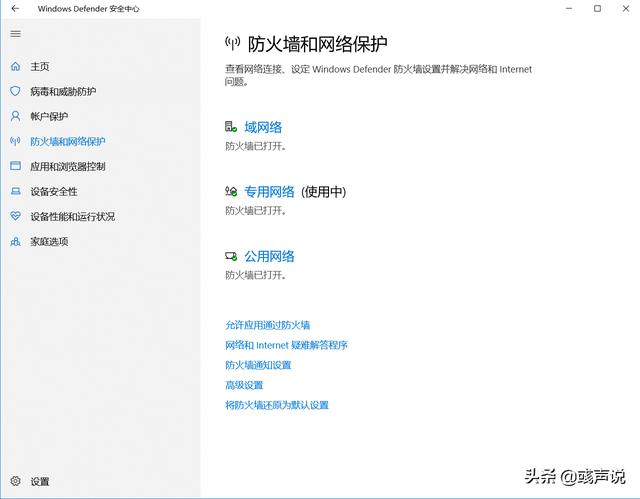Click the antenna icon in the page heading
The image size is (640, 499).
coord(233,43)
